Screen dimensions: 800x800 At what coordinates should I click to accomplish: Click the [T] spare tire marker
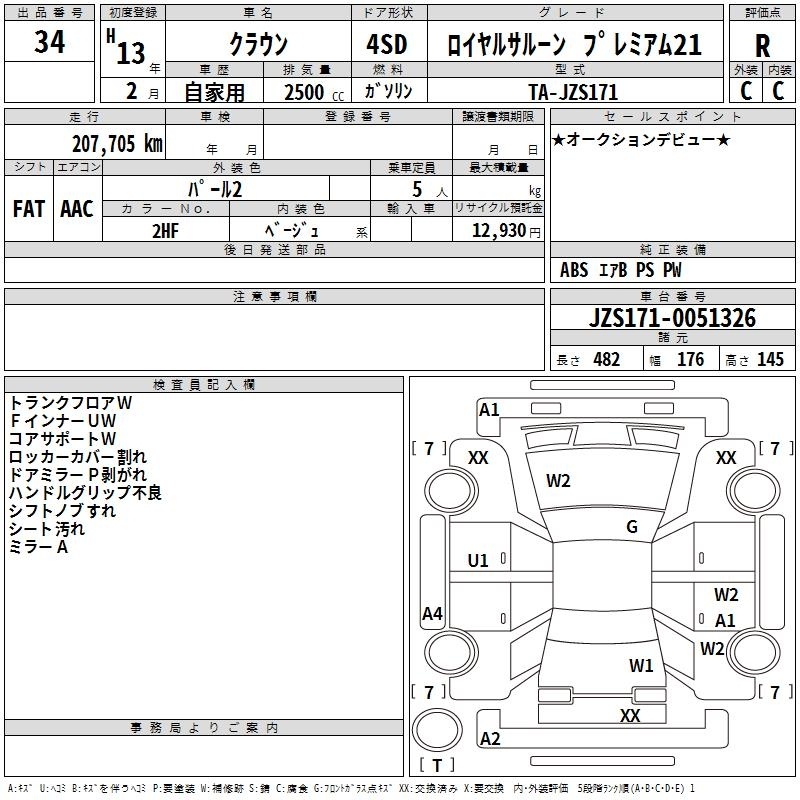(x=436, y=766)
